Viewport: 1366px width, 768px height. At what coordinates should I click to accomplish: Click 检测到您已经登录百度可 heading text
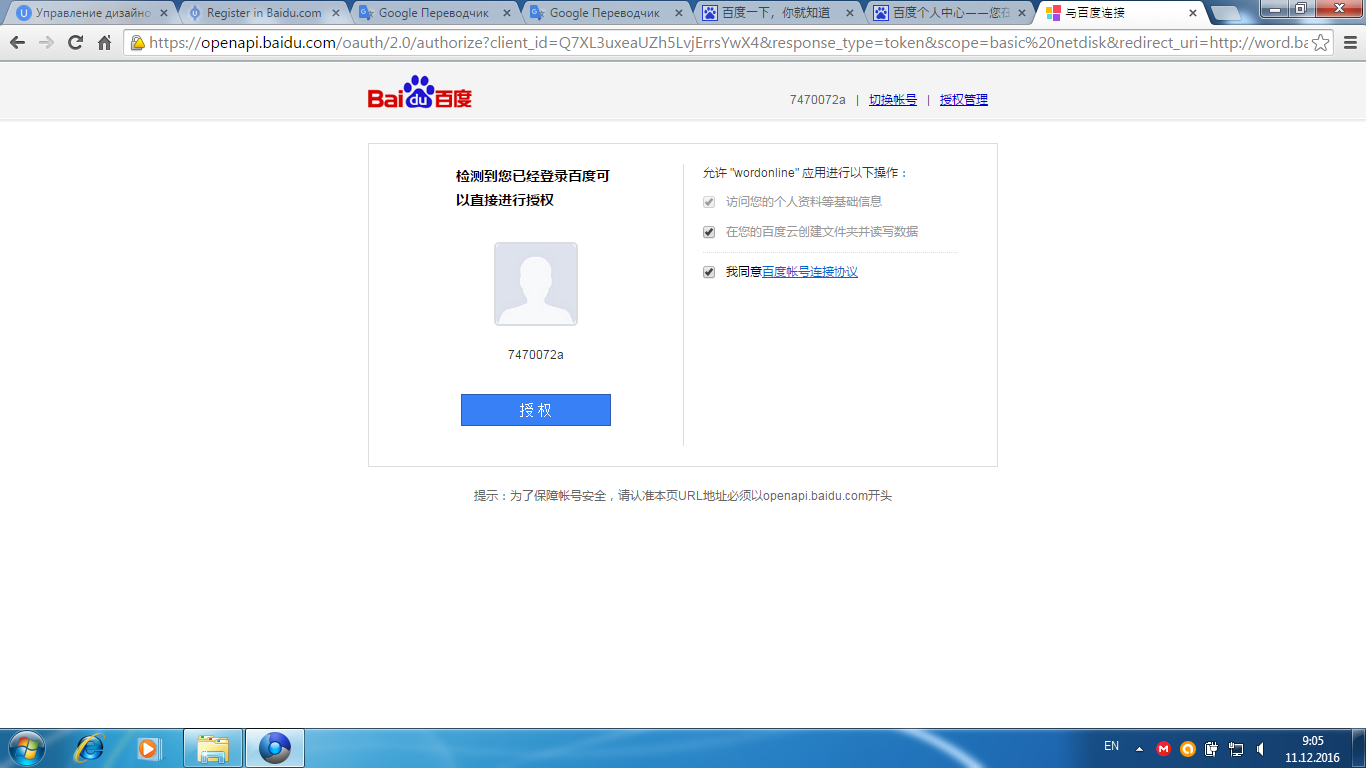tap(533, 176)
